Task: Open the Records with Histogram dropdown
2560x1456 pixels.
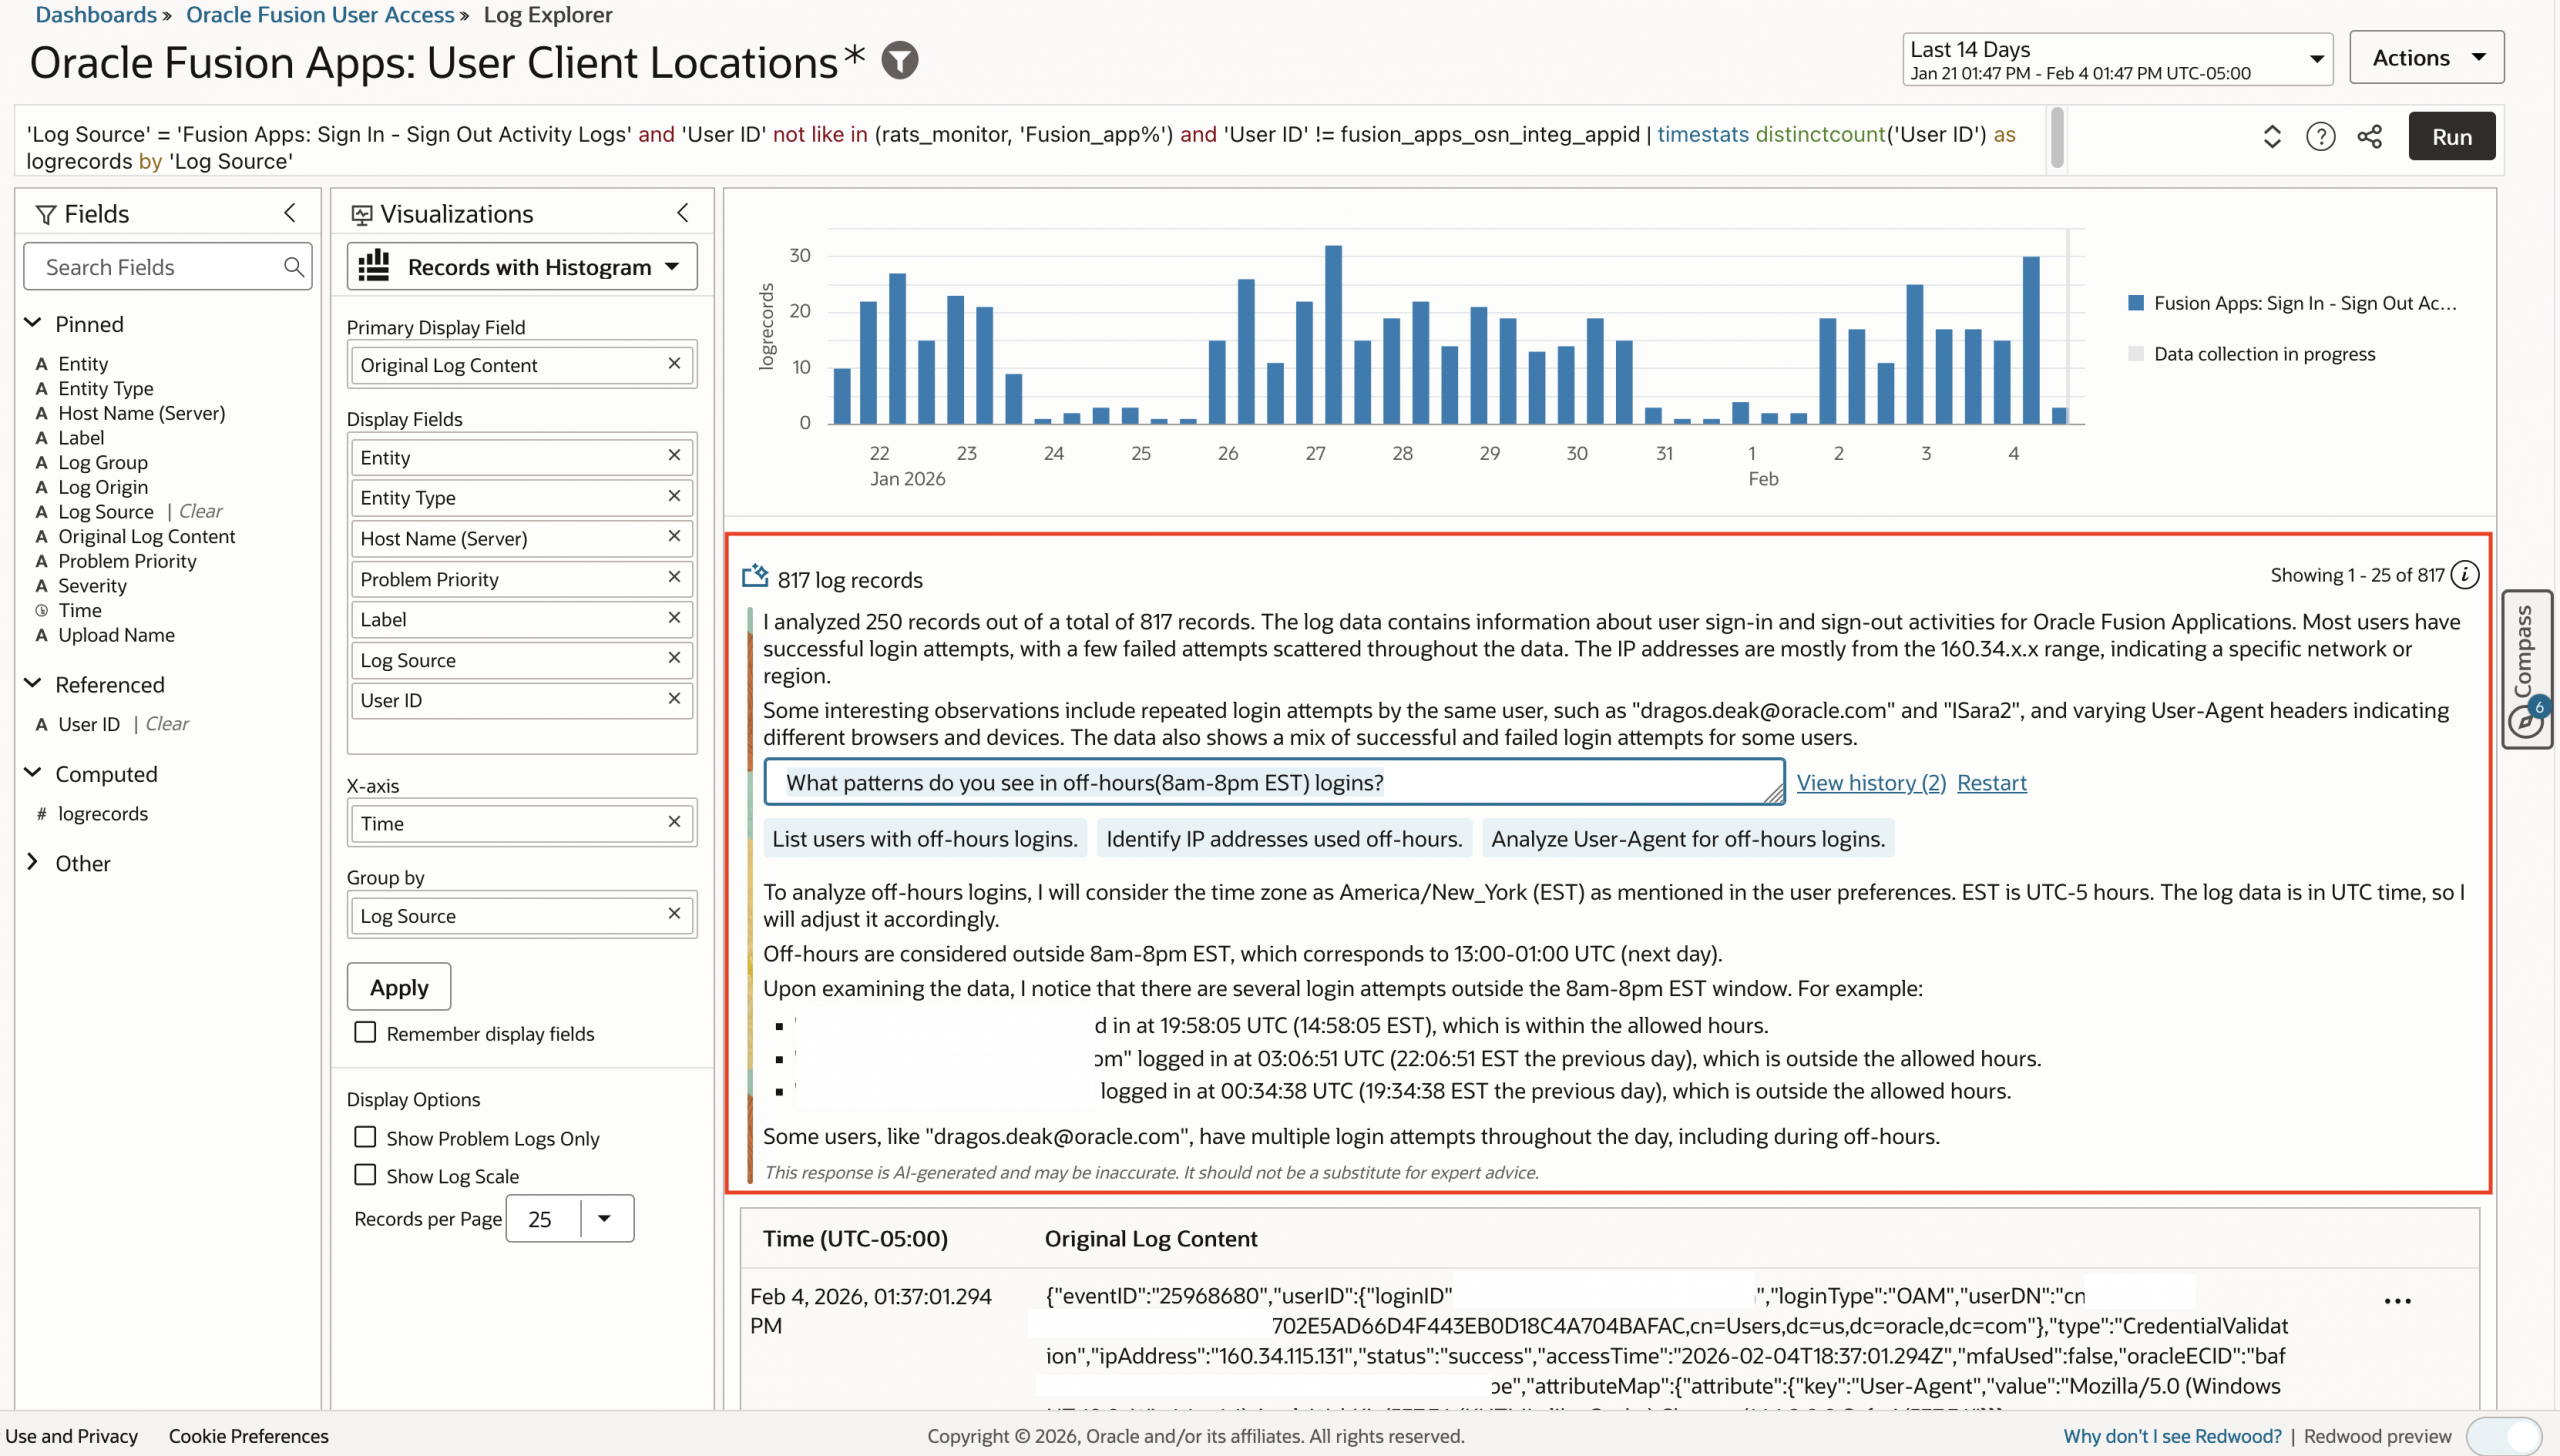Action: [x=522, y=267]
